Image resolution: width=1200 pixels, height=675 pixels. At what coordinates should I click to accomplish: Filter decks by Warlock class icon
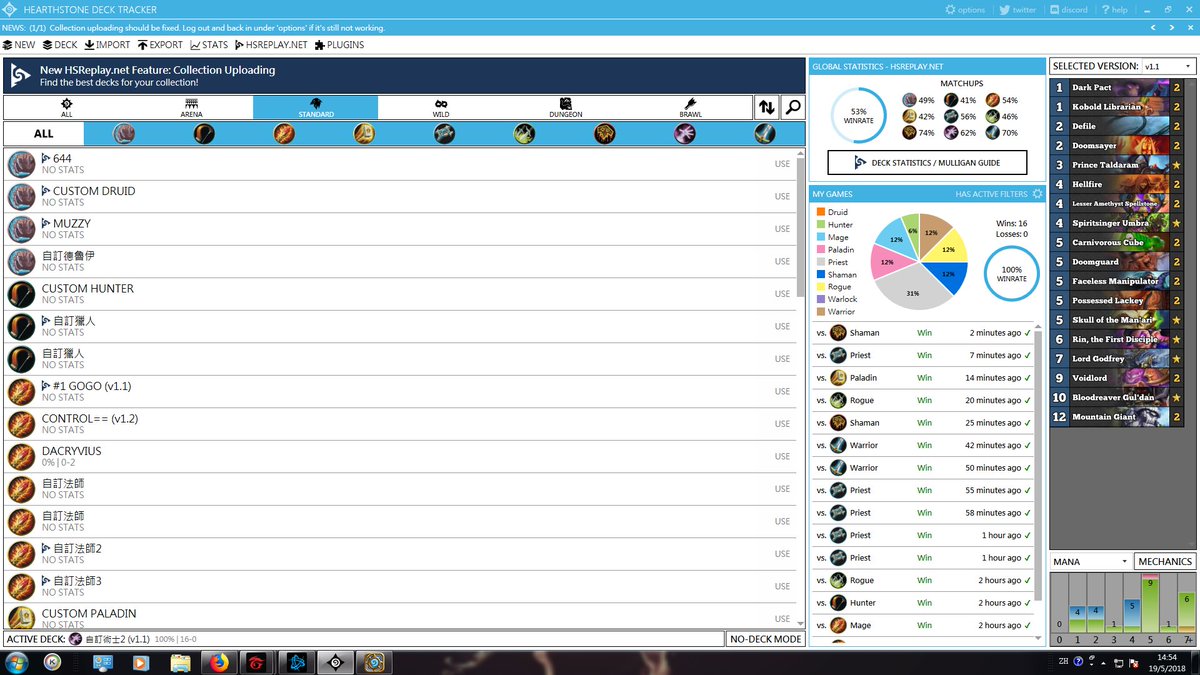(684, 133)
